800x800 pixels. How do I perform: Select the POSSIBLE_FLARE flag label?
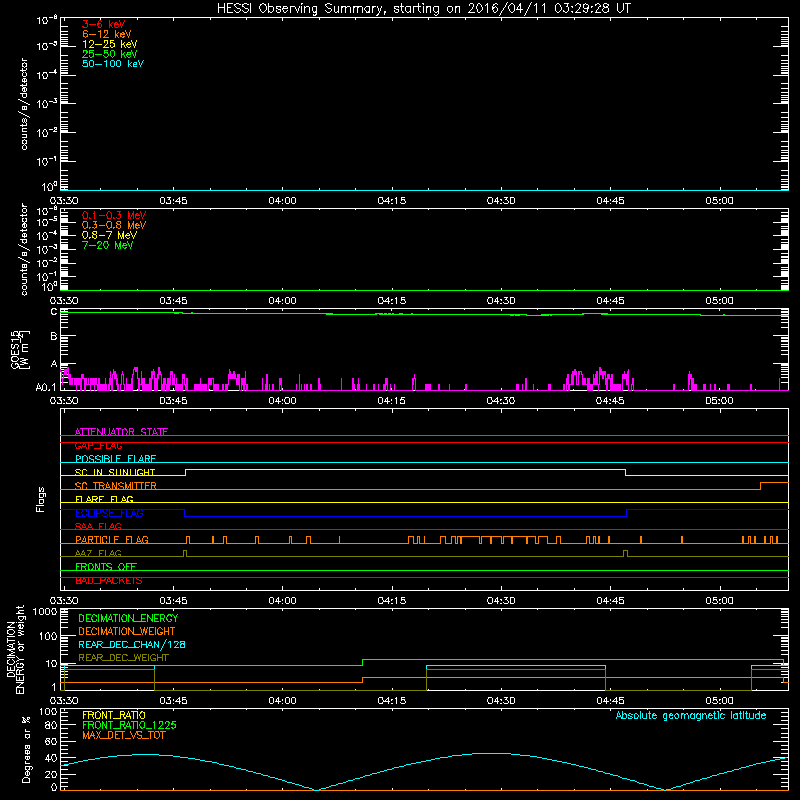[115, 459]
